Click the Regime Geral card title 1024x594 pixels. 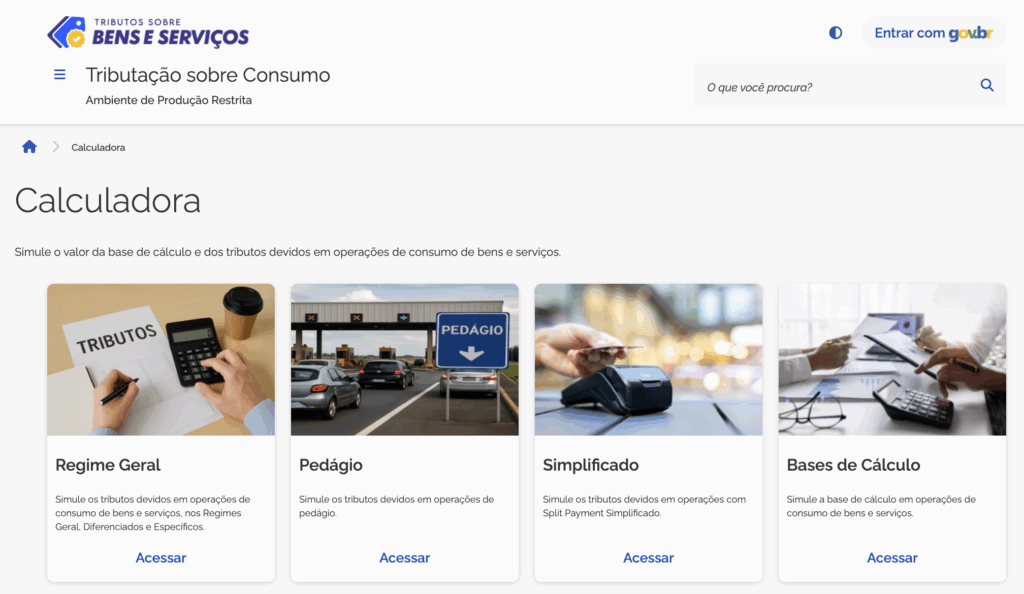coord(108,465)
